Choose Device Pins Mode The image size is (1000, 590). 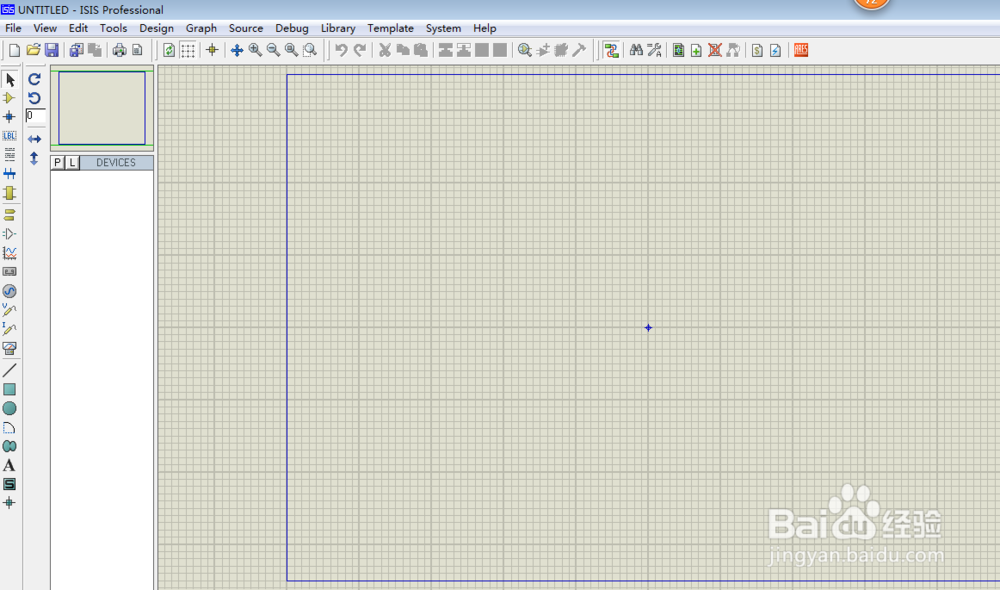[10, 234]
